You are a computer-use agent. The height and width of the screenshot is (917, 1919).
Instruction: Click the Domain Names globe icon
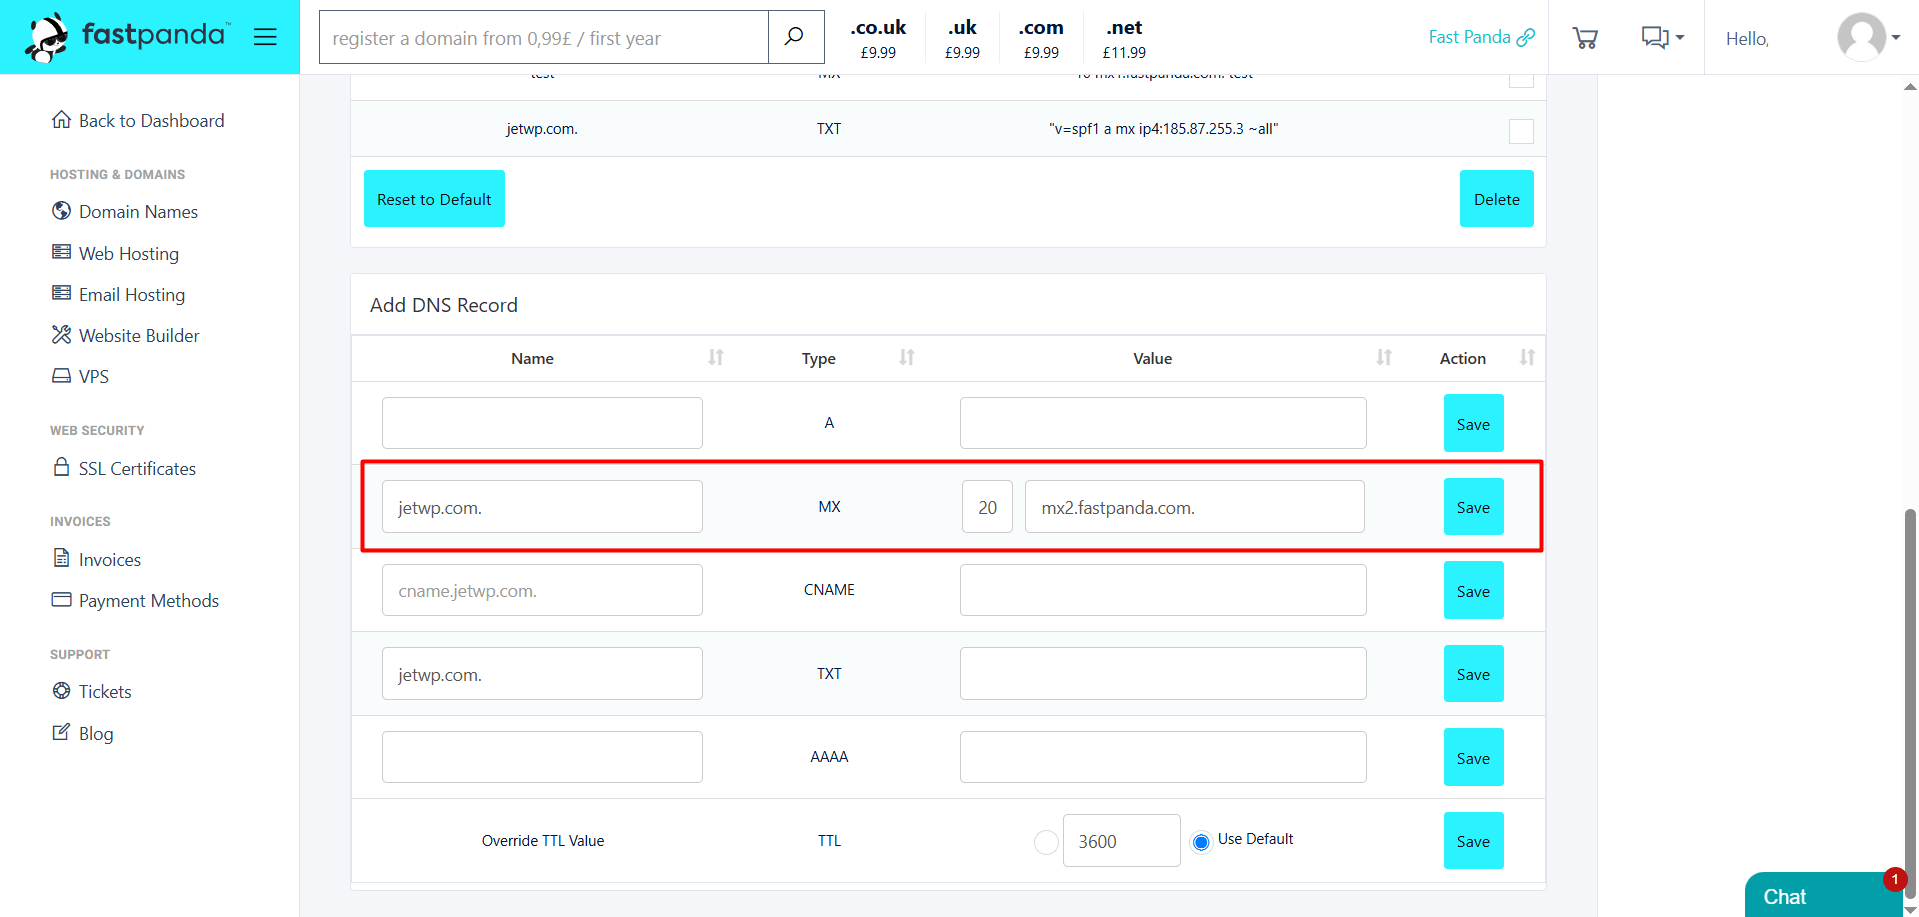coord(61,211)
